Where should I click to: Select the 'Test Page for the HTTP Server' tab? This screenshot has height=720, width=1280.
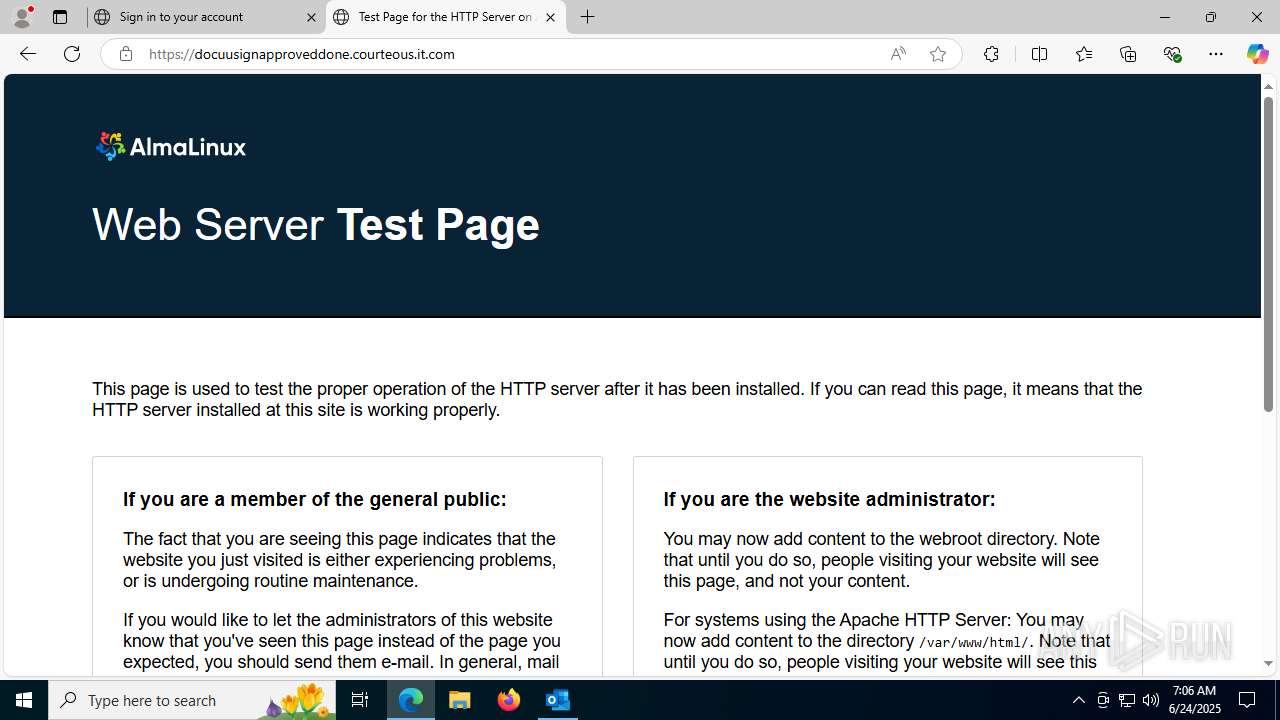446,17
